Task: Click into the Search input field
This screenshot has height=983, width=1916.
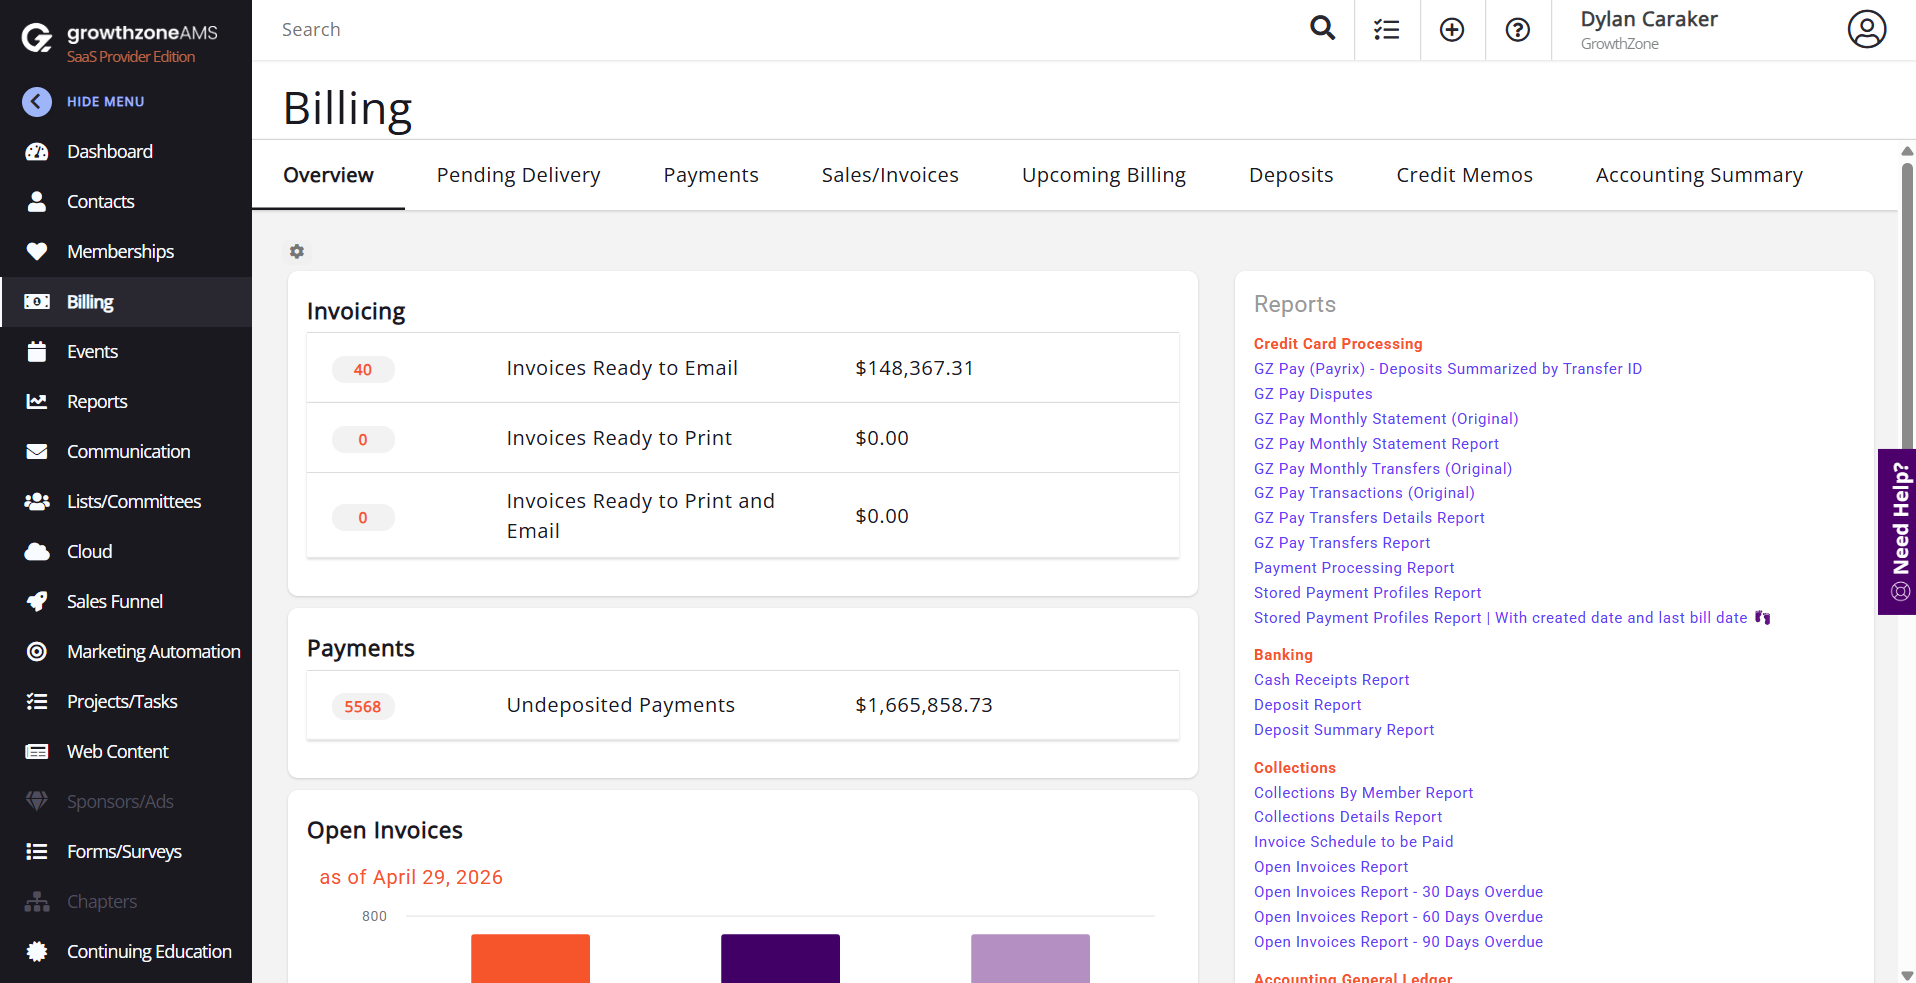Action: [780, 30]
